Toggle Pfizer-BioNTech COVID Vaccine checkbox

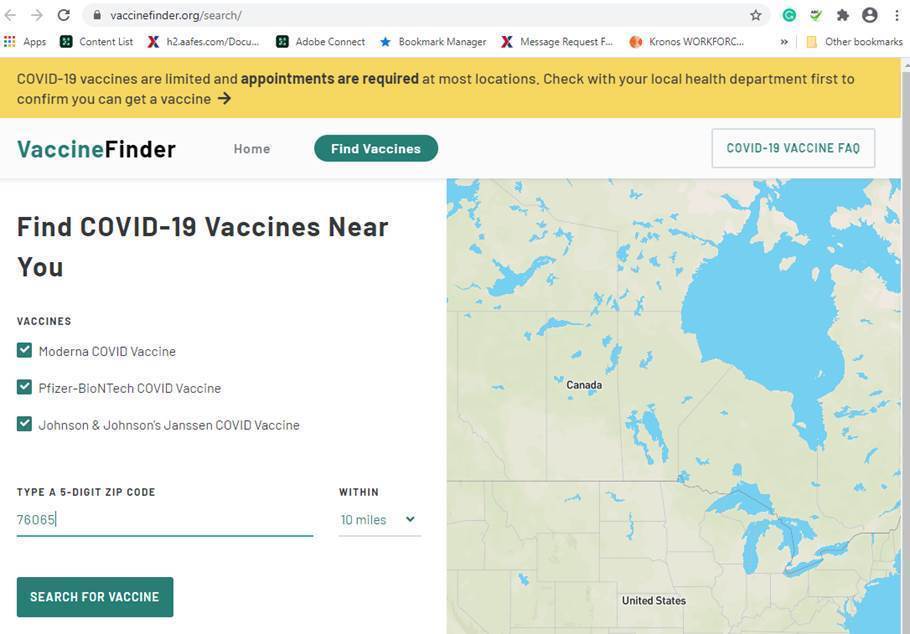24,387
